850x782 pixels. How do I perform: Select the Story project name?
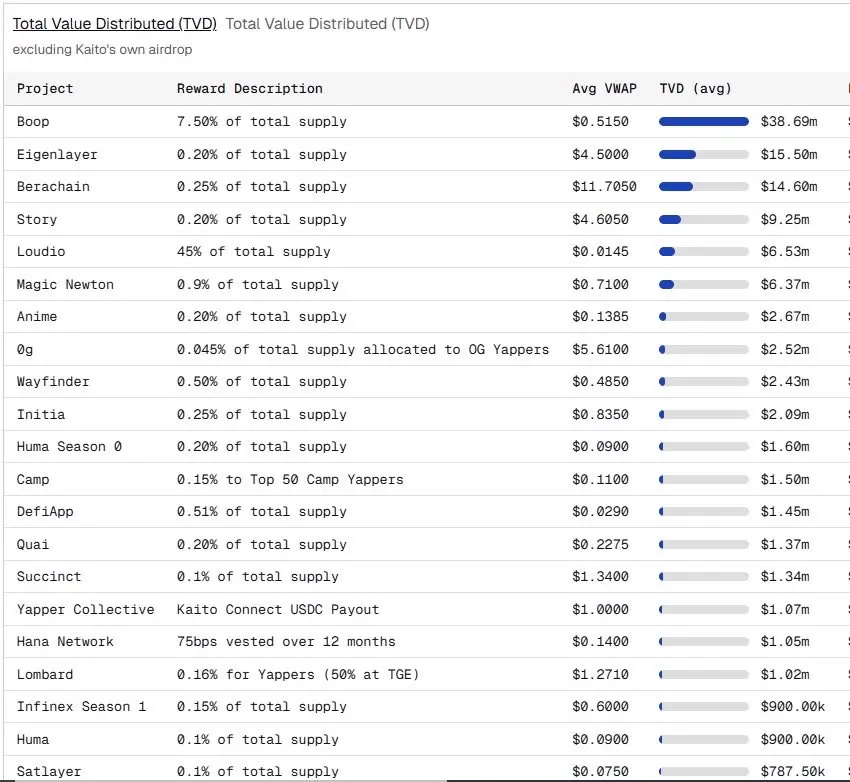tap(37, 220)
